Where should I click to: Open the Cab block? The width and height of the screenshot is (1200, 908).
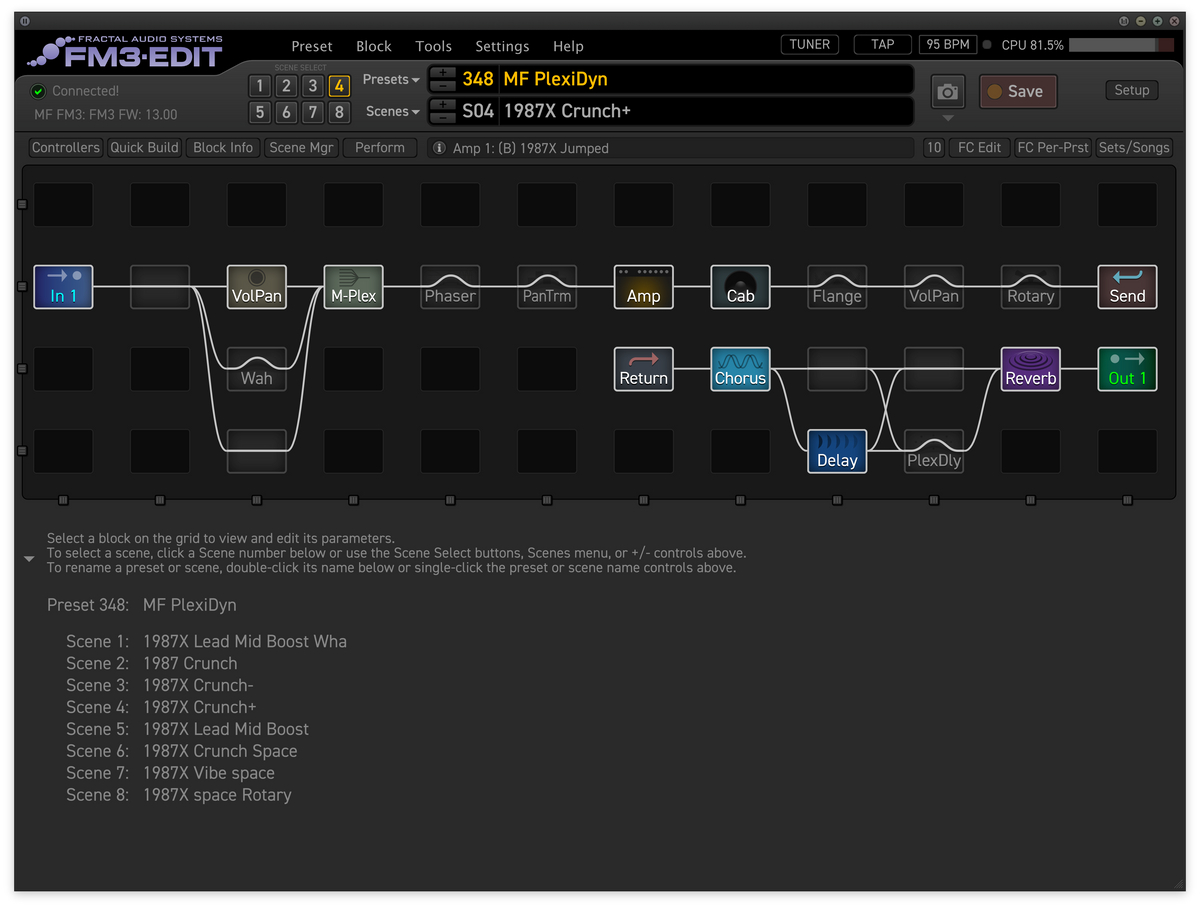coord(741,286)
